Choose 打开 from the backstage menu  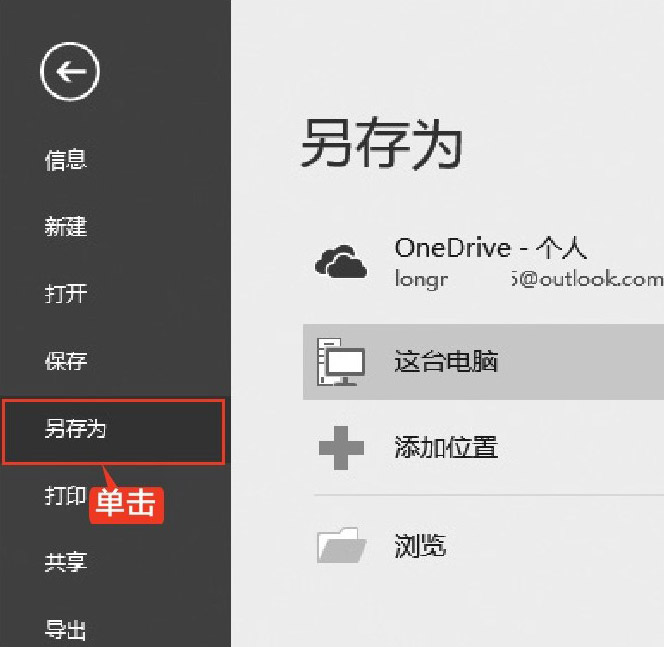click(66, 293)
